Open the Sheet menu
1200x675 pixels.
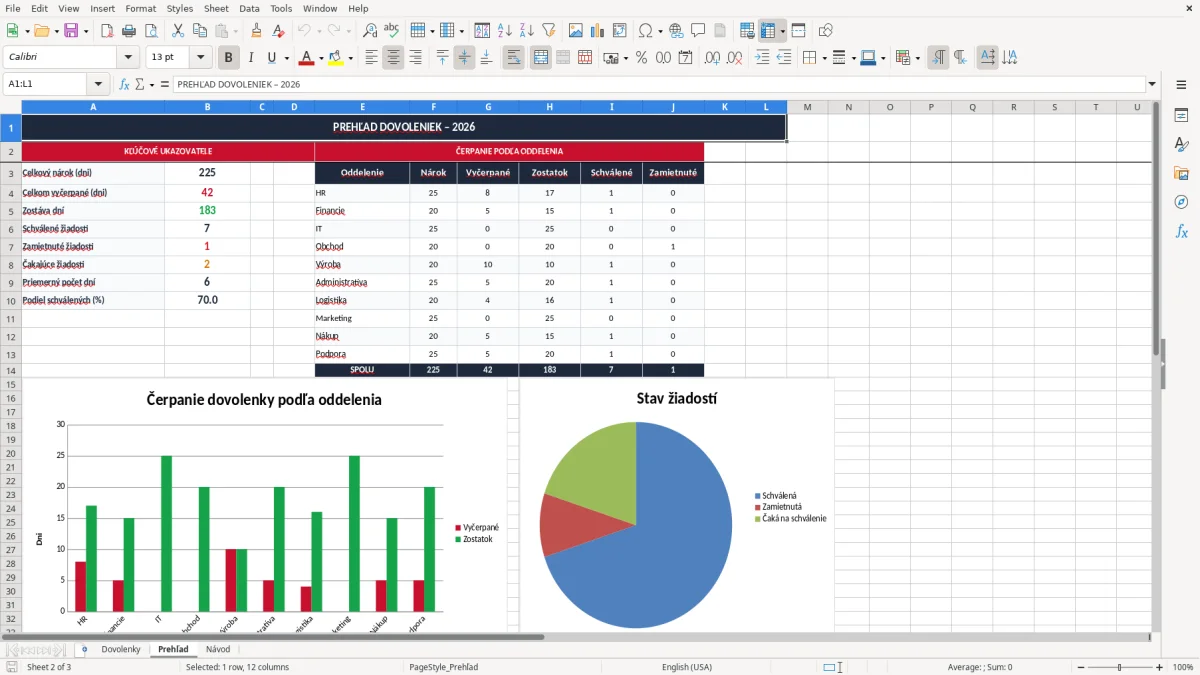click(216, 8)
